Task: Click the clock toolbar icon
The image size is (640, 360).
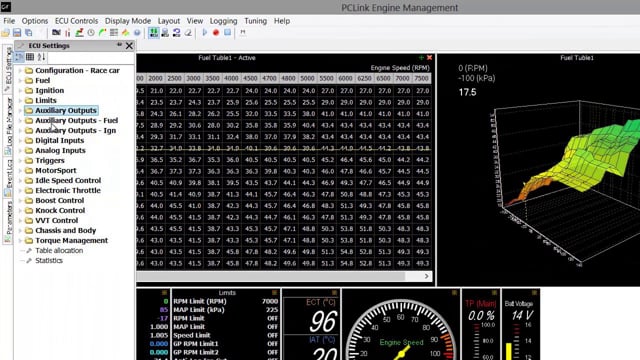Action: click(x=91, y=33)
